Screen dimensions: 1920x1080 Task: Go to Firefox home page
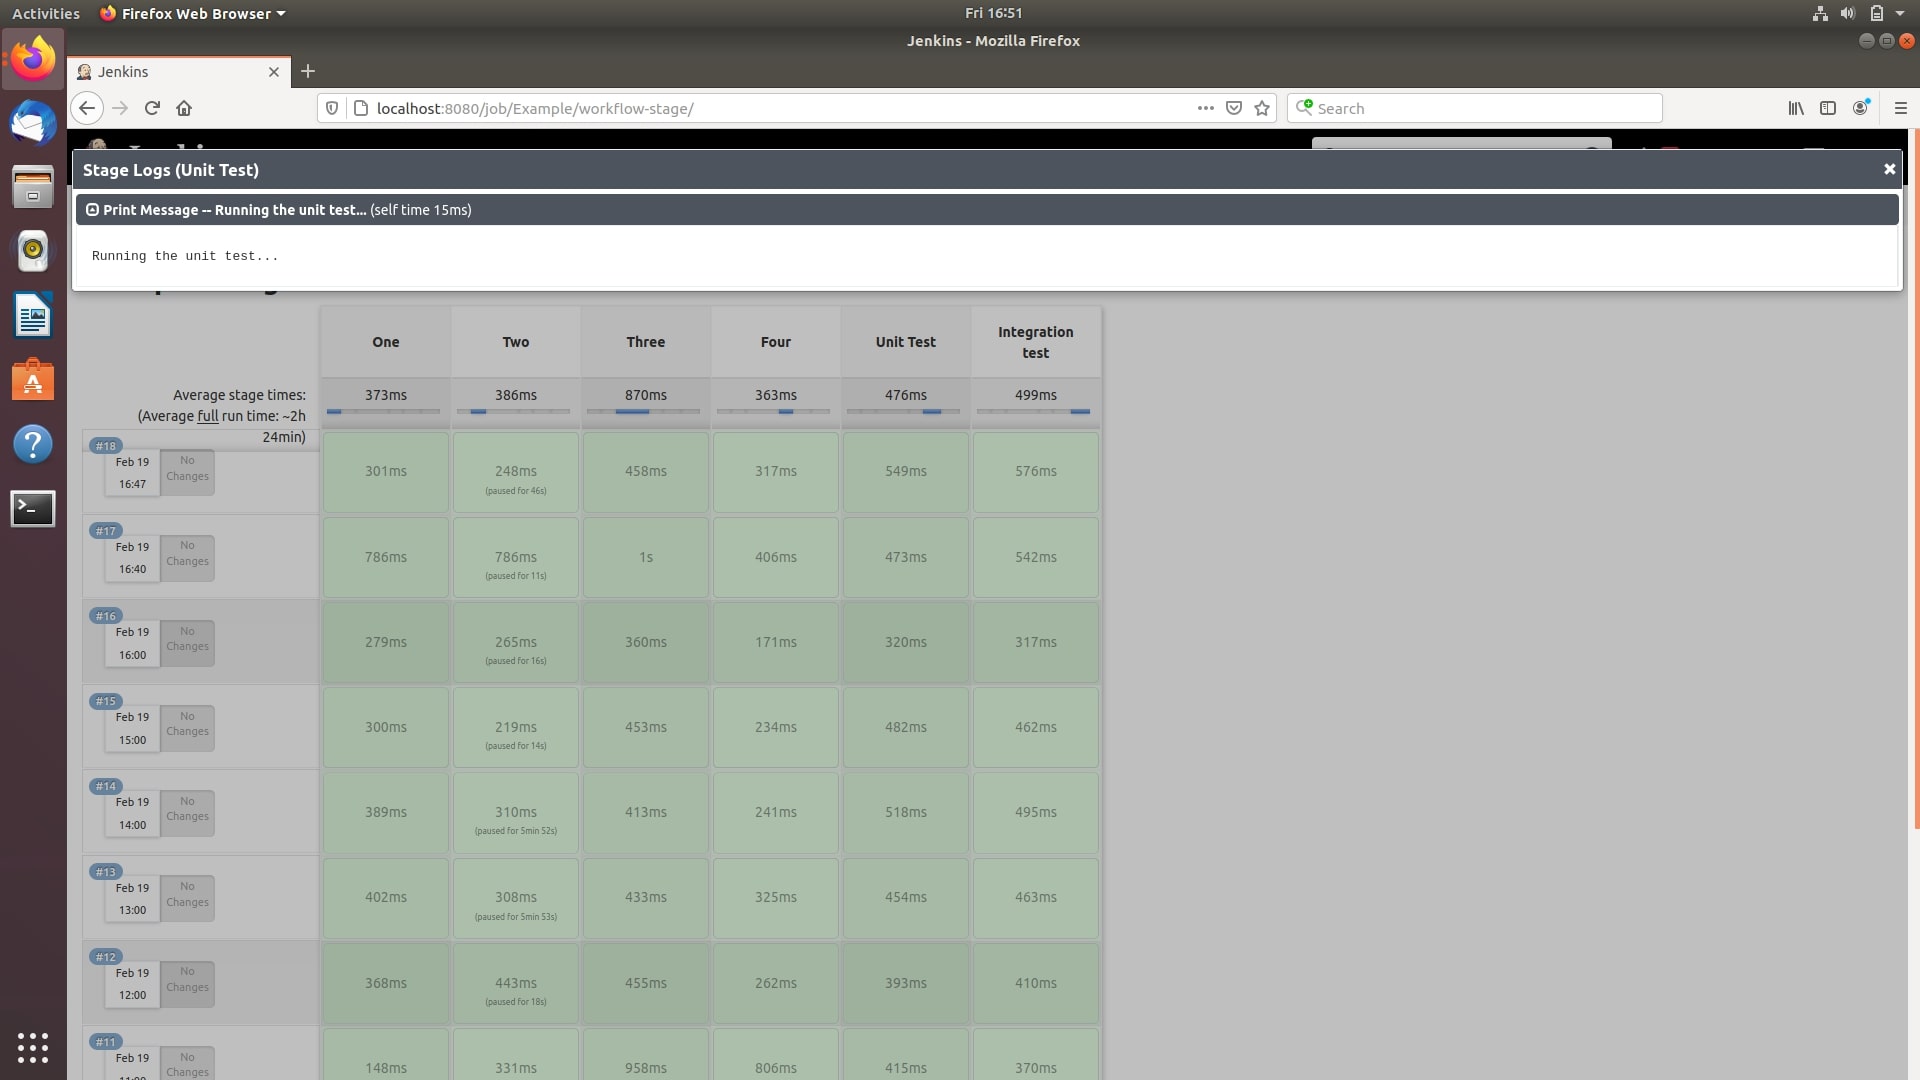184,108
